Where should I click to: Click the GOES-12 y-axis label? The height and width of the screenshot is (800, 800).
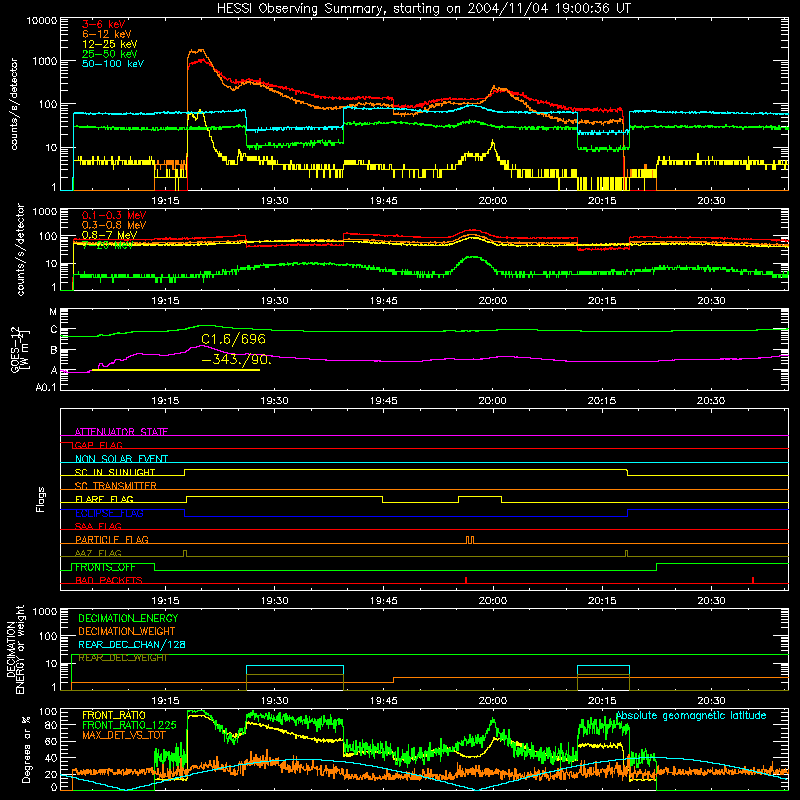click(19, 349)
